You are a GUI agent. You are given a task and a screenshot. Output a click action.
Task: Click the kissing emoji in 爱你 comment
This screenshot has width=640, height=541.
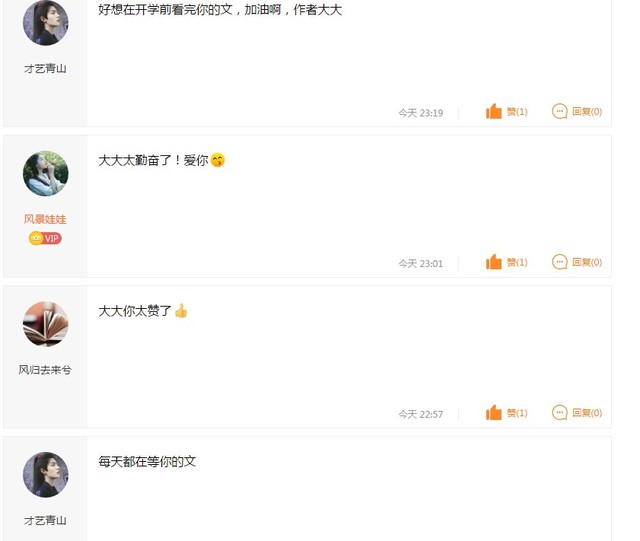218,160
